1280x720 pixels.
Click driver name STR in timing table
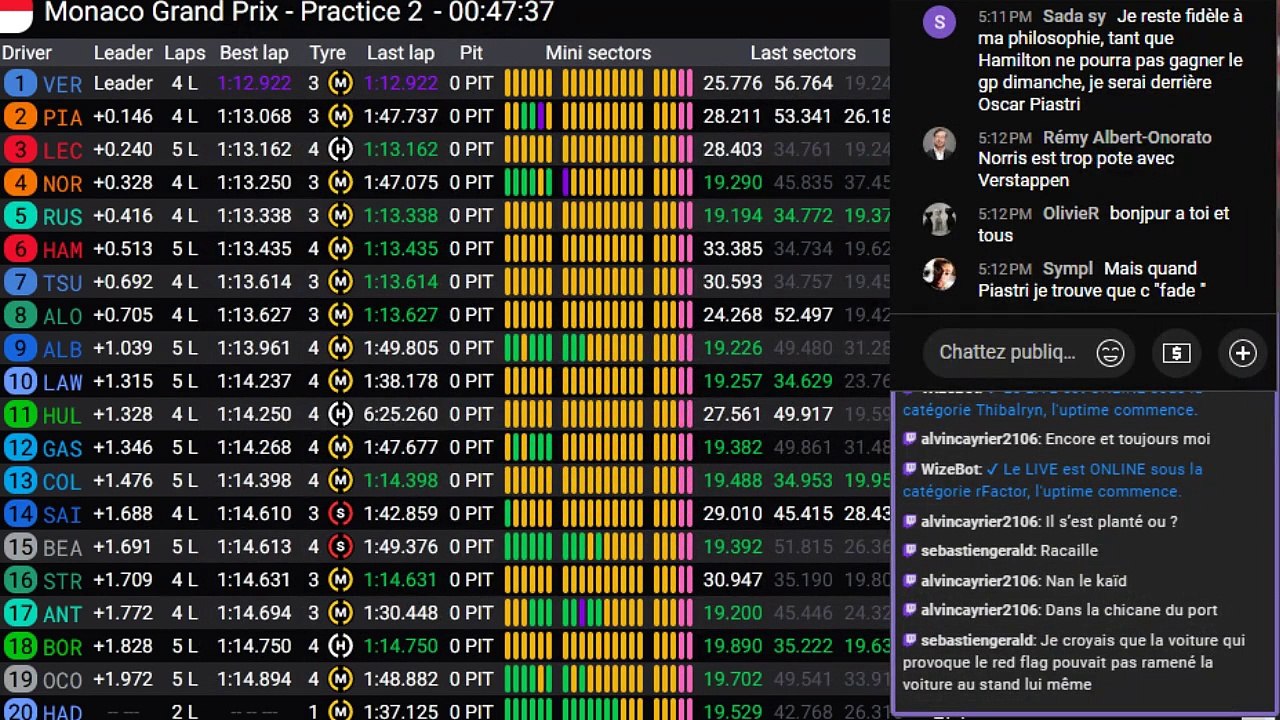(x=62, y=580)
